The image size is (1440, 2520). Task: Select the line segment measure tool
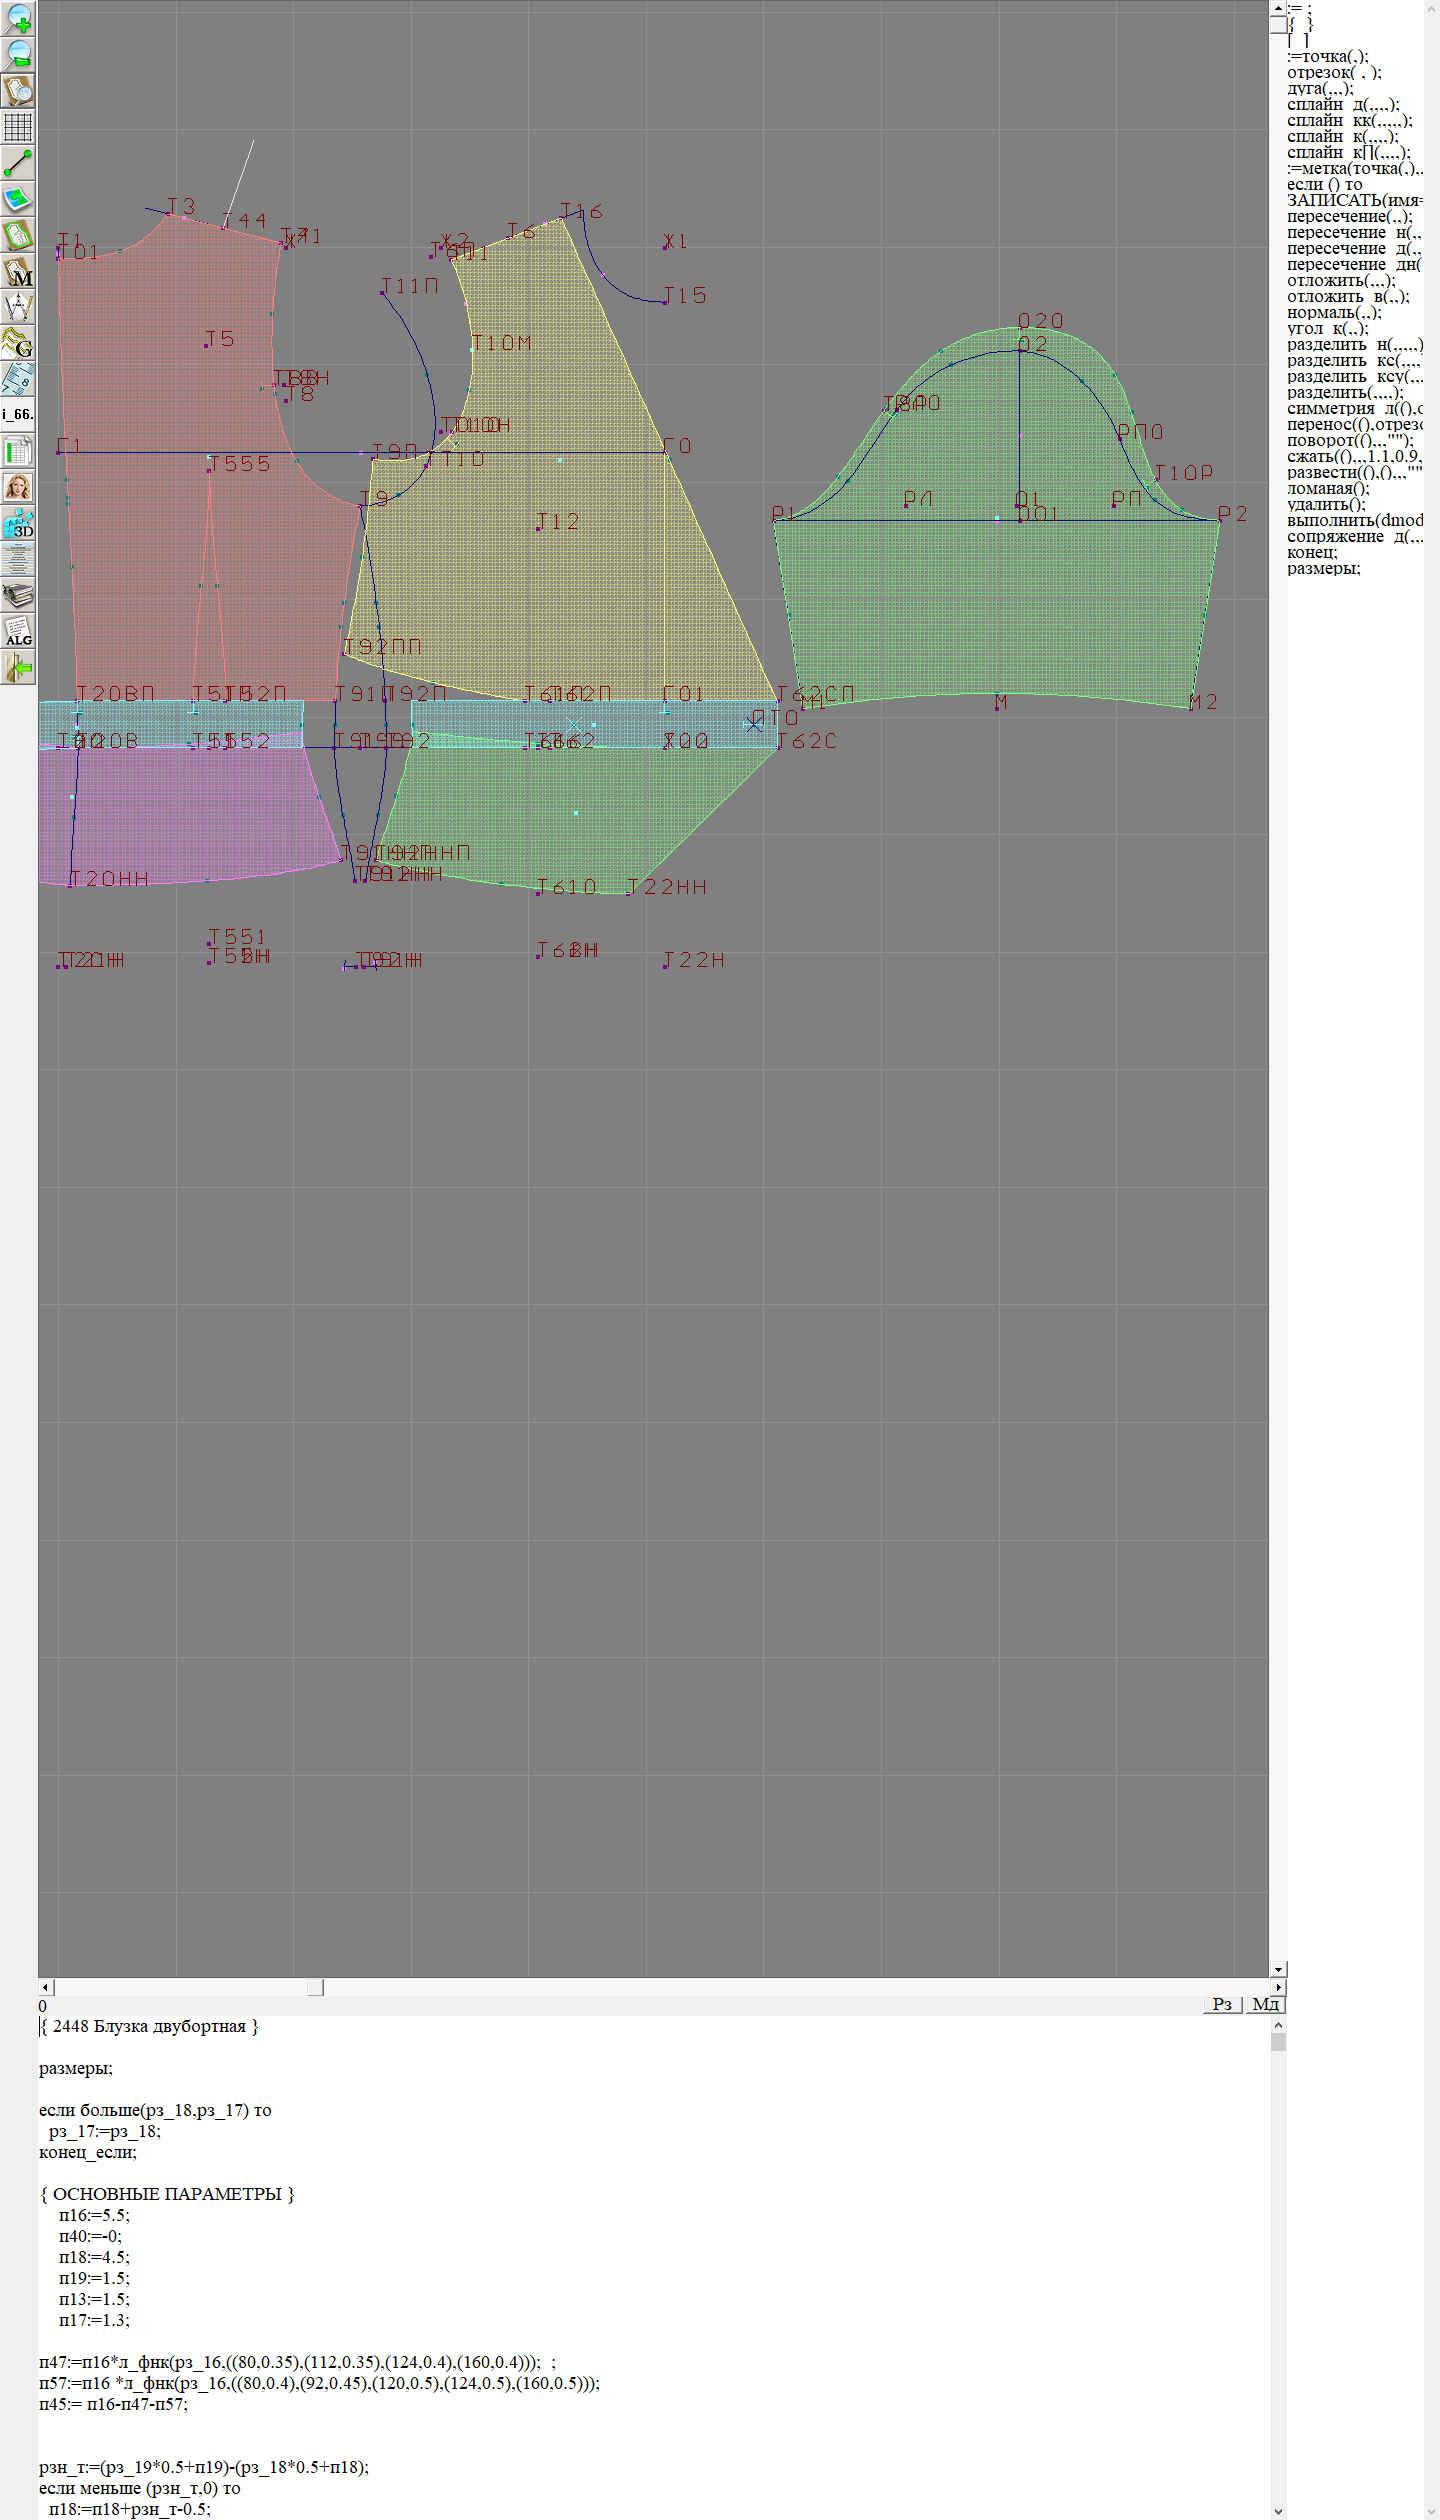coord(18,163)
